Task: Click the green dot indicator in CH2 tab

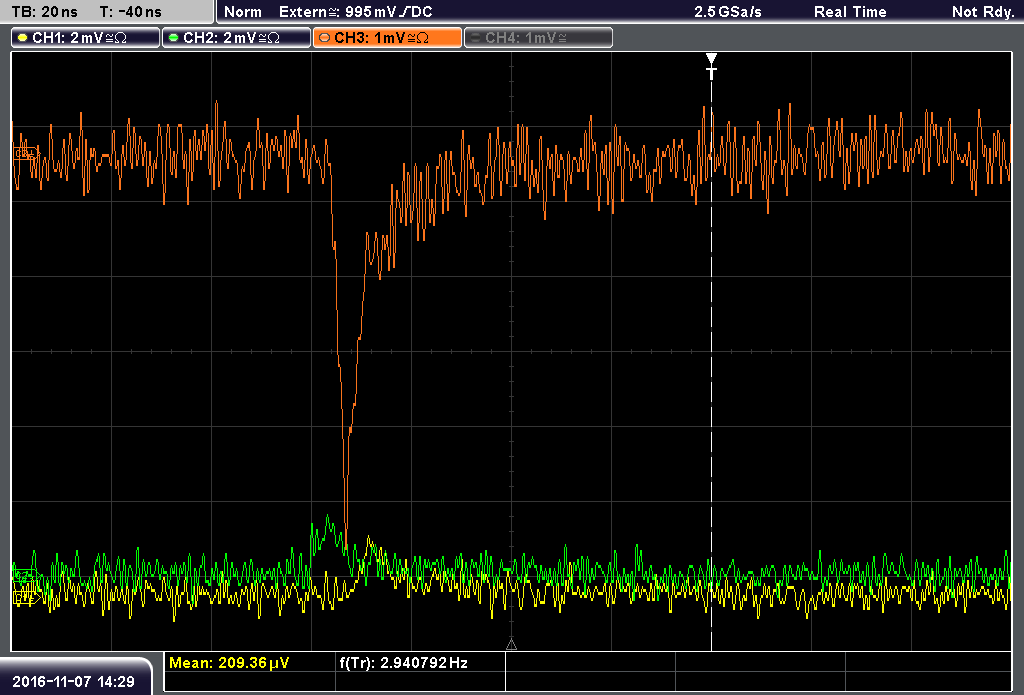Action: 174,38
